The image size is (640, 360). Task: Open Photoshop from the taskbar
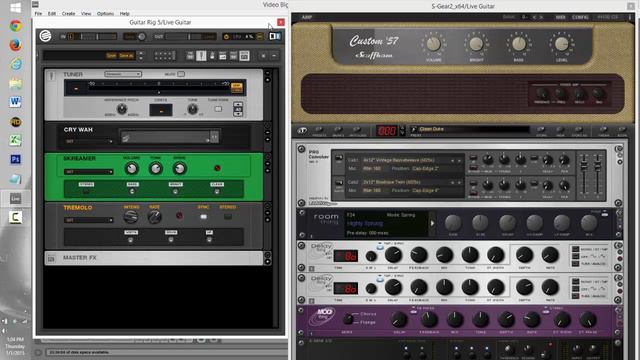16,159
